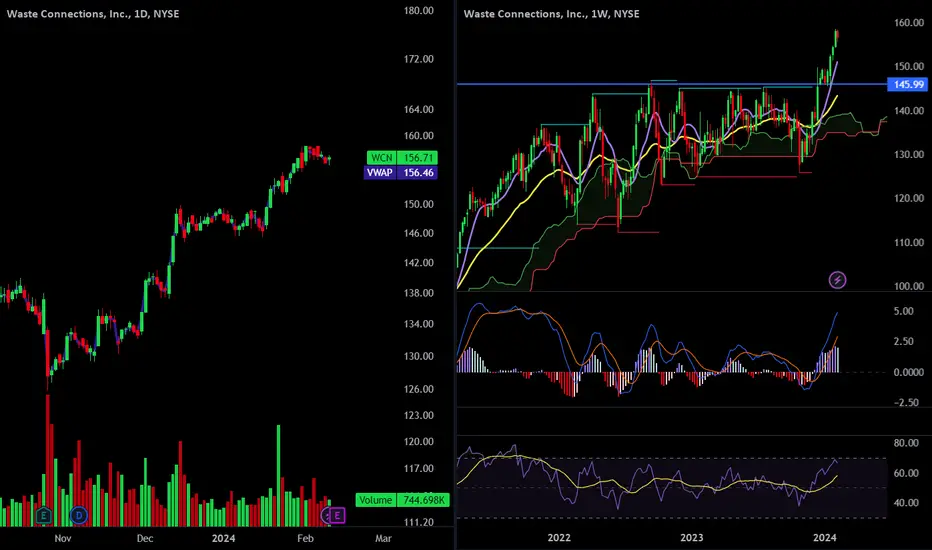Screen dimensions: 932x550
Task: Click the Feb label on the time axis
Action: 305,538
